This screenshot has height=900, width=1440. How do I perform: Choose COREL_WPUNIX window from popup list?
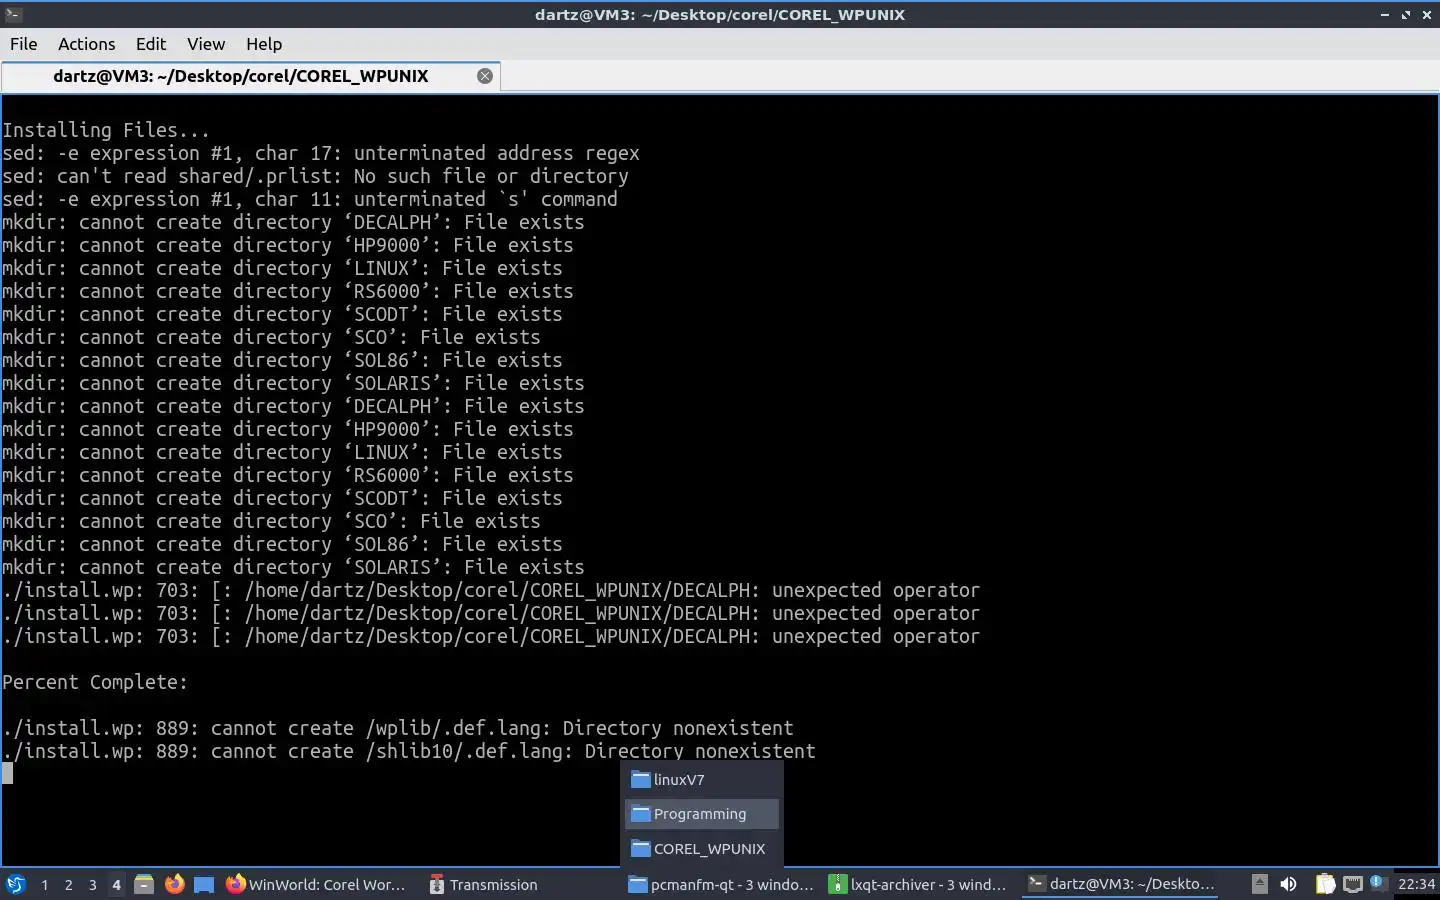(702, 849)
